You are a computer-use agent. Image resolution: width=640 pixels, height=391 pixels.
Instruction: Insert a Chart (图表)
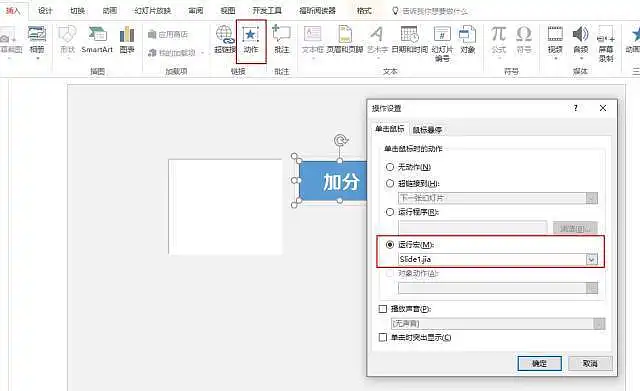point(127,40)
